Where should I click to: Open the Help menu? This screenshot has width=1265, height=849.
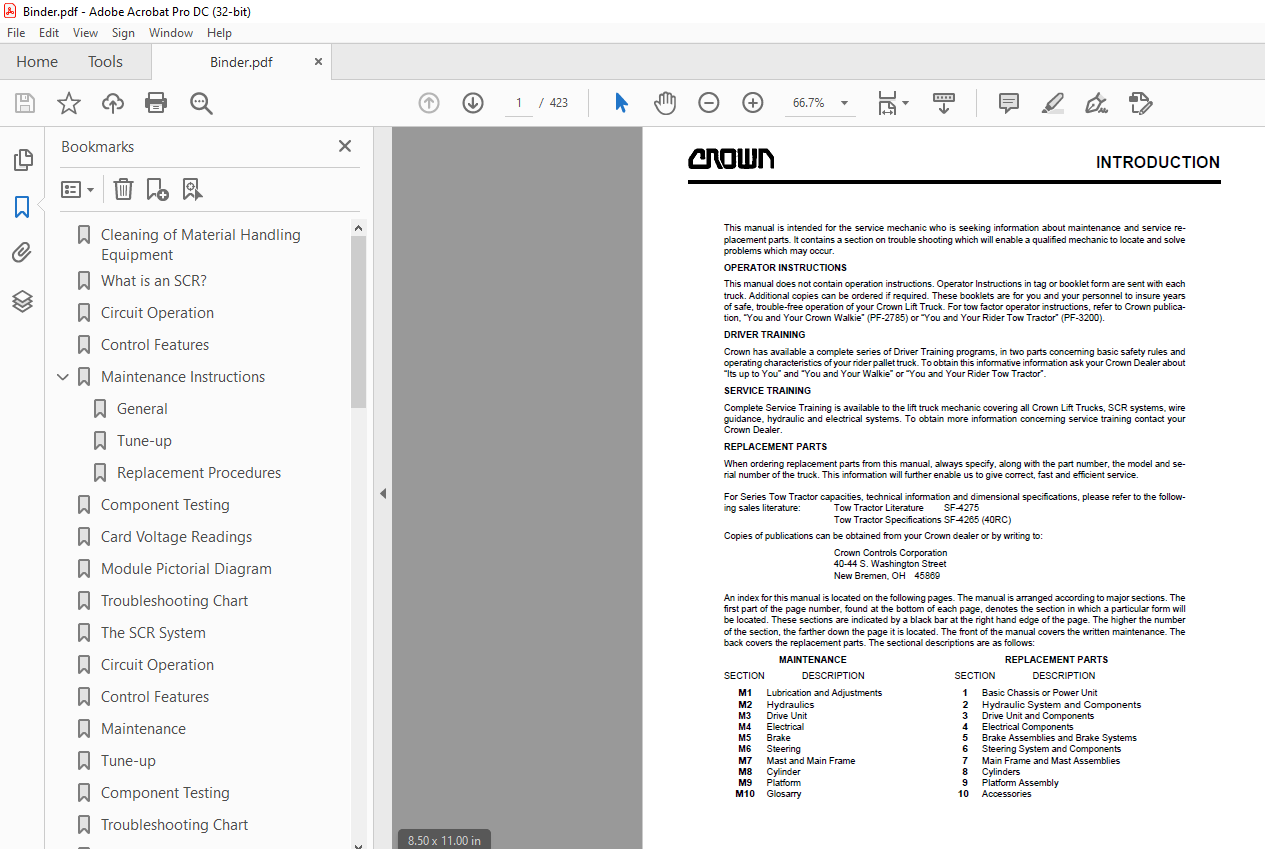click(x=219, y=33)
